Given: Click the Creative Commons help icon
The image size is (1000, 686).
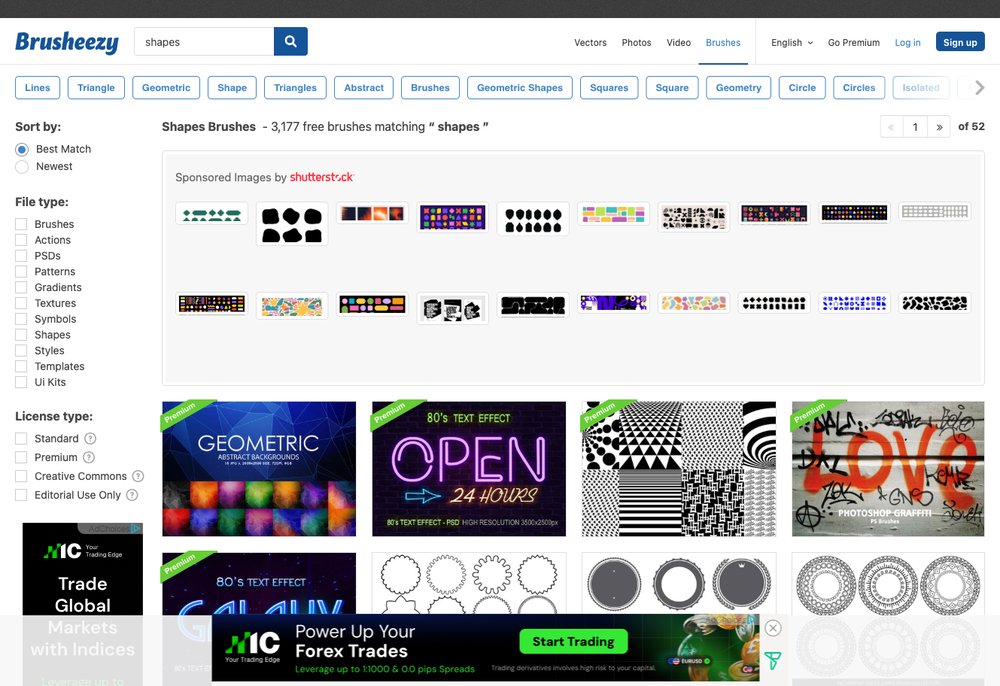Looking at the screenshot, I should coord(138,476).
